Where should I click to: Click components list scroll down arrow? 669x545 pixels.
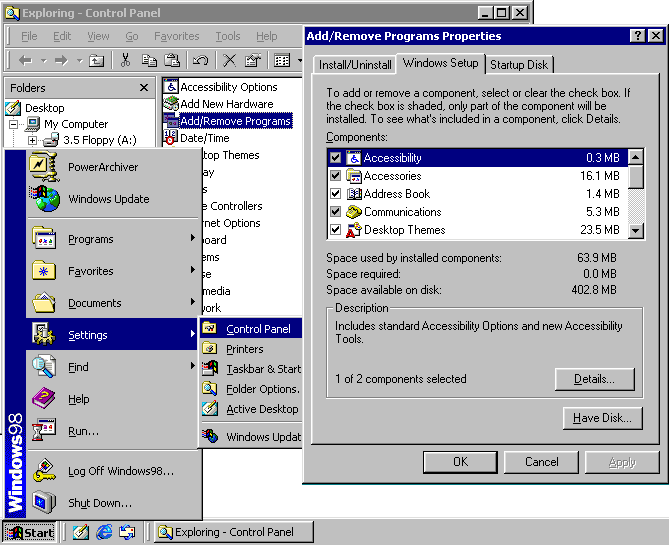click(636, 231)
